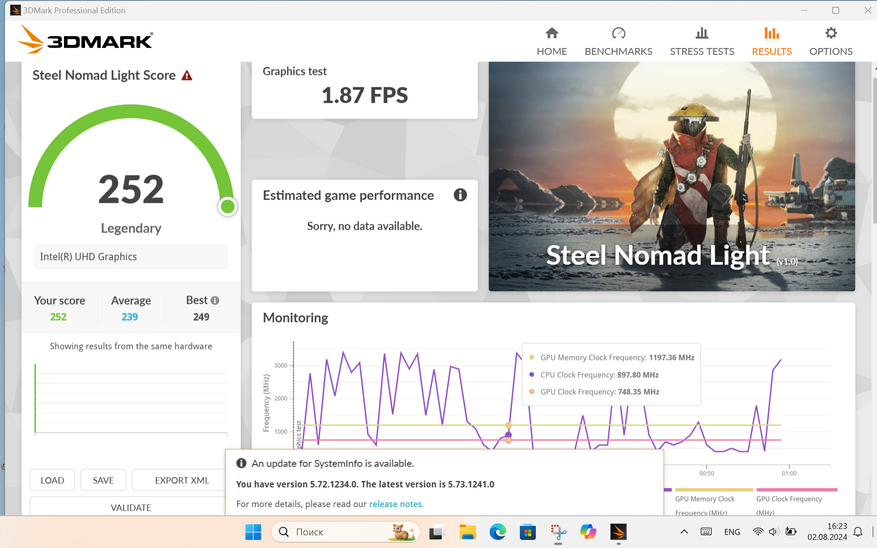This screenshot has width=877, height=548.
Task: Click the Average score value 239
Action: pyautogui.click(x=130, y=316)
